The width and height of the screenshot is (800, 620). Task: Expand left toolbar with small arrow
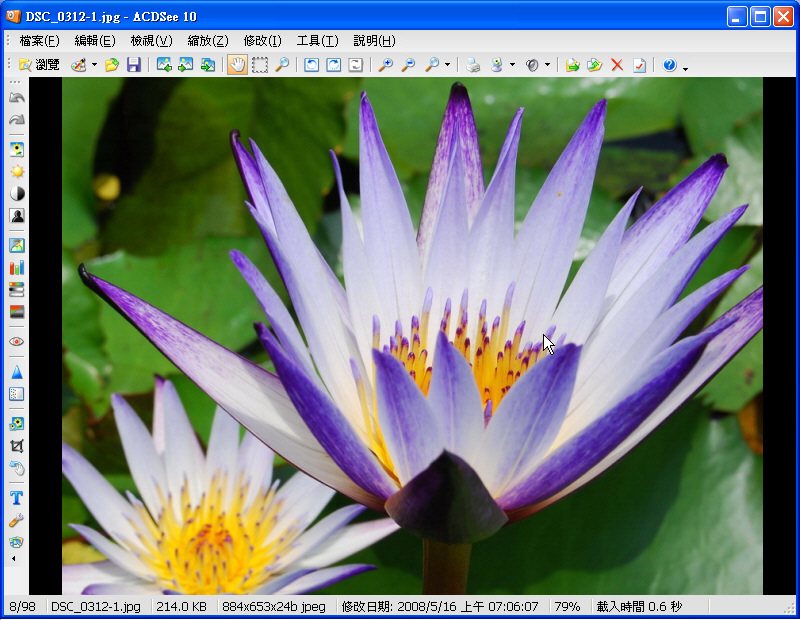click(14, 559)
